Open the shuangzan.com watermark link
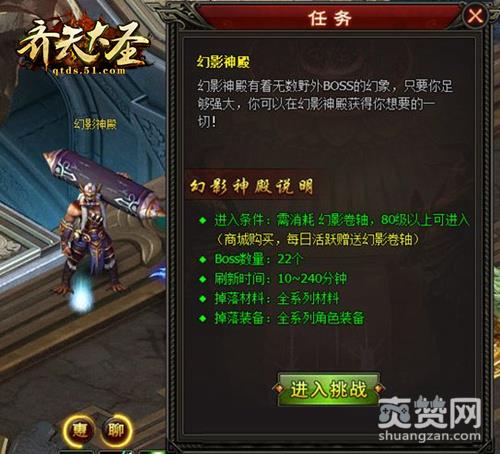Image resolution: width=500 pixels, height=454 pixels. point(430,435)
